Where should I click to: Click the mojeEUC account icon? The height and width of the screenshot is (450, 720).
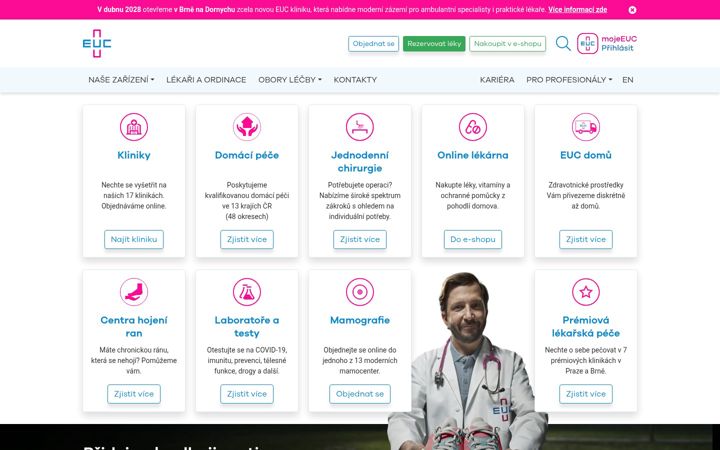click(x=587, y=44)
